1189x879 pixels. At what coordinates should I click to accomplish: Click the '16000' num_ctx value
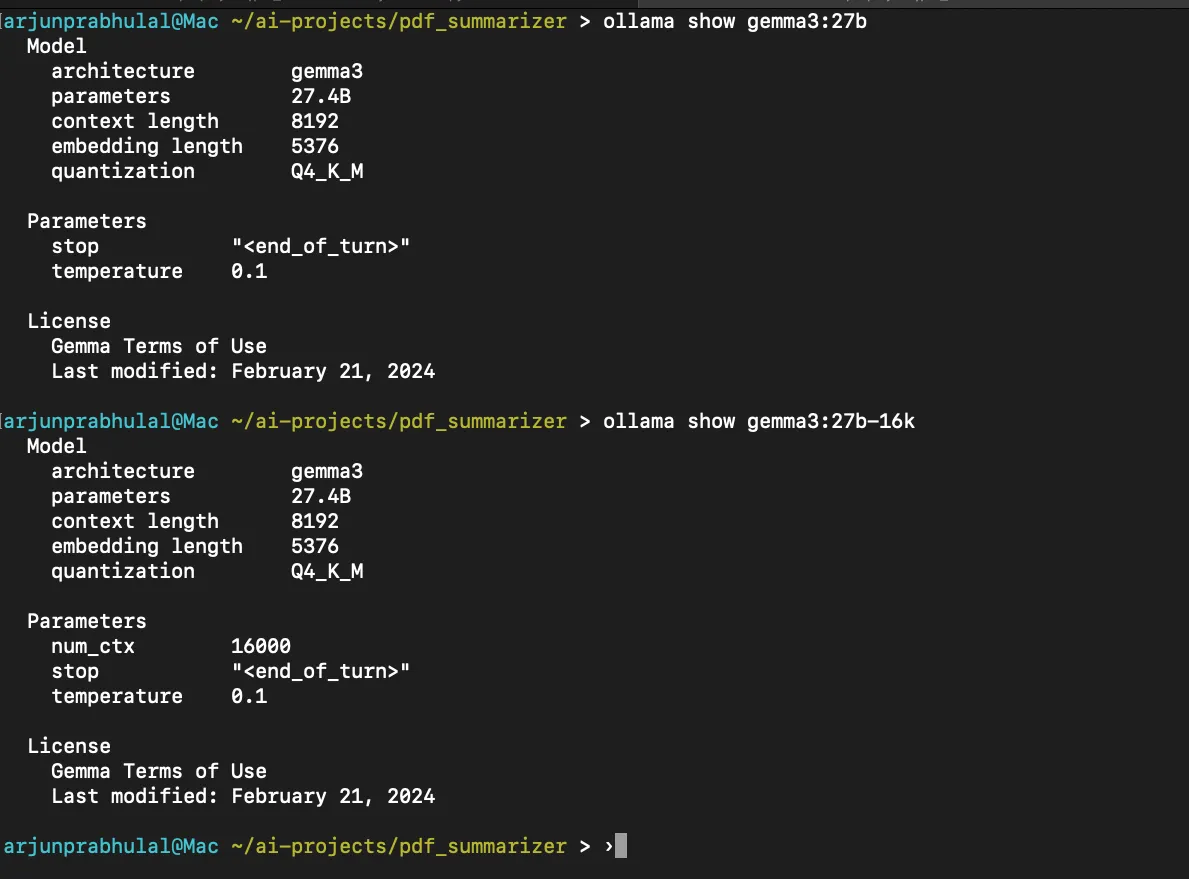click(x=261, y=646)
